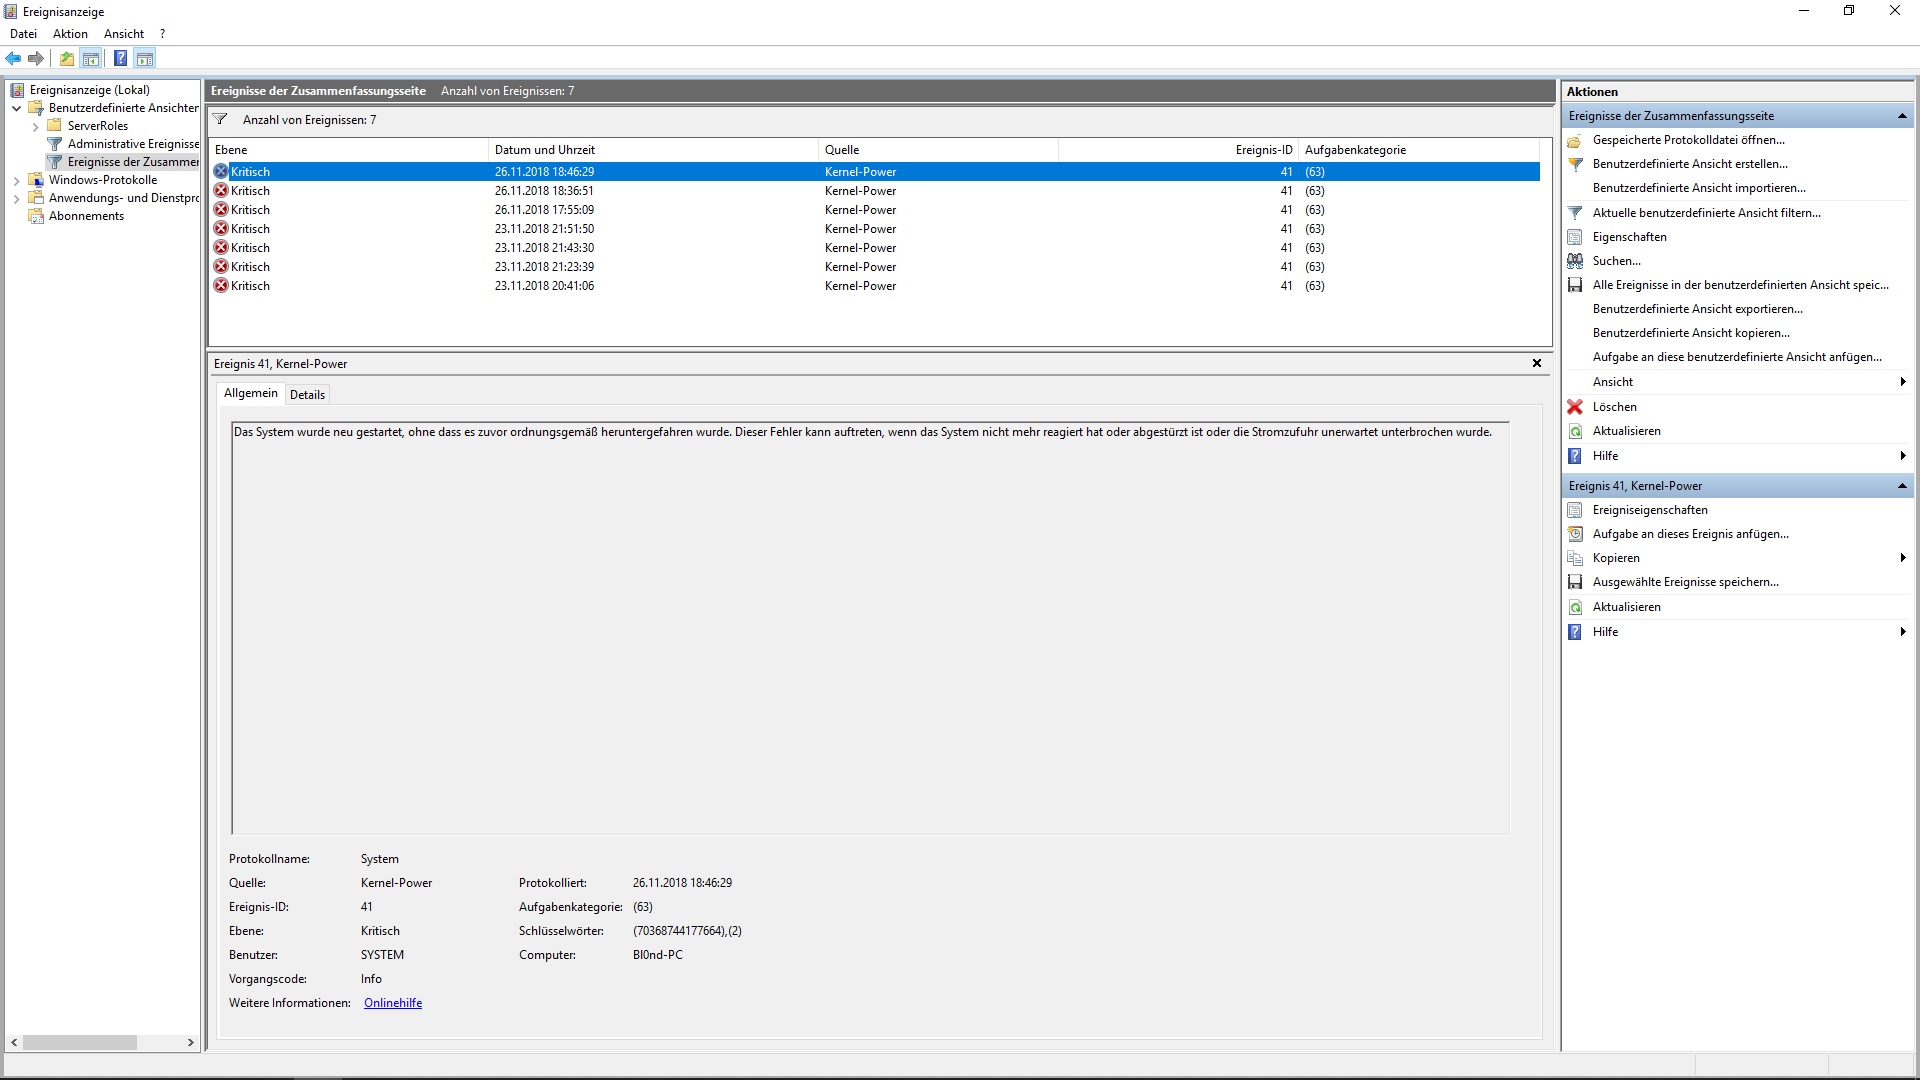Select the event from 23.11.2018 21:51:50
This screenshot has height=1080, width=1920.
click(544, 229)
